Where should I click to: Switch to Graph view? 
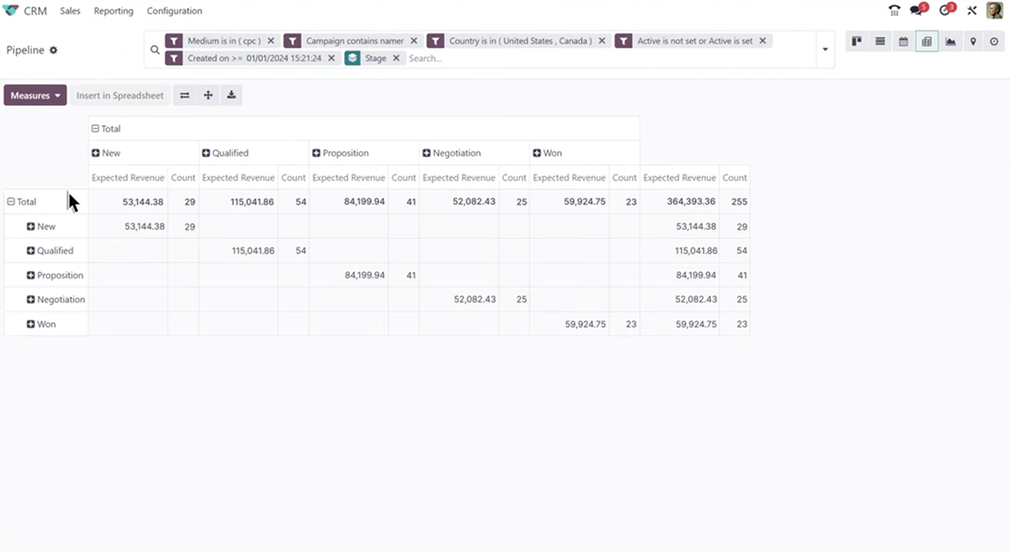pyautogui.click(x=950, y=42)
